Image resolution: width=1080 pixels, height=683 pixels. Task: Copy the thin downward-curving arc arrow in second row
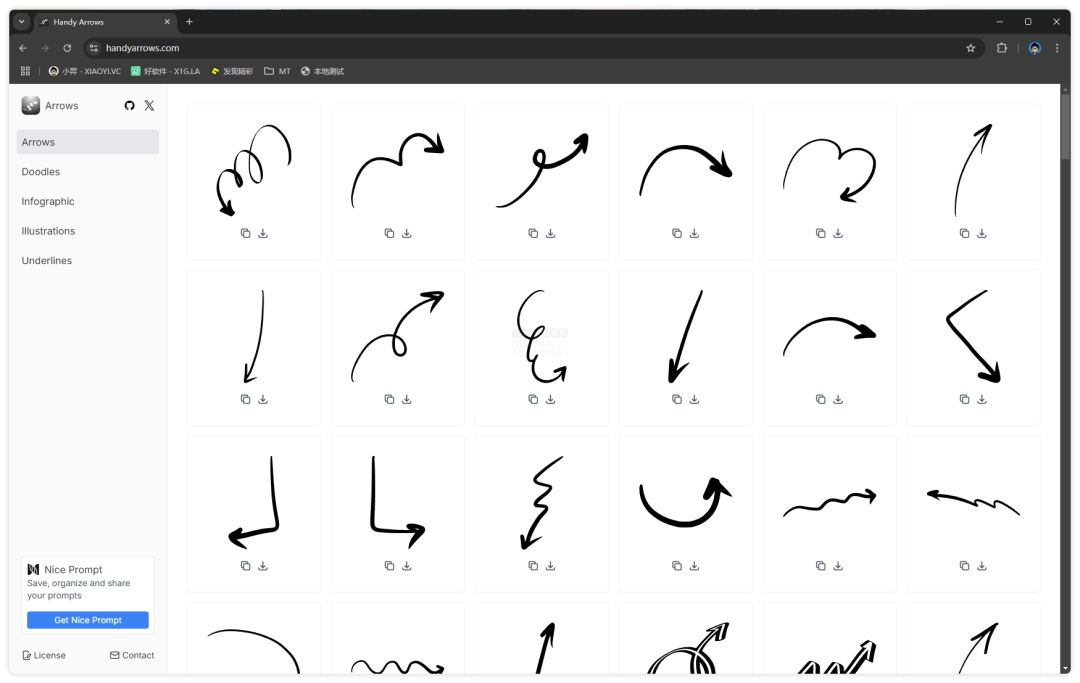click(x=820, y=399)
